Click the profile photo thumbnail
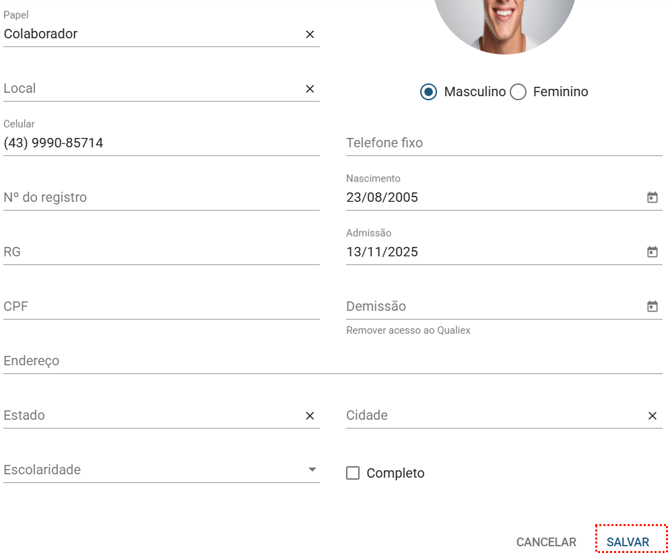This screenshot has width=670, height=553. point(504,22)
